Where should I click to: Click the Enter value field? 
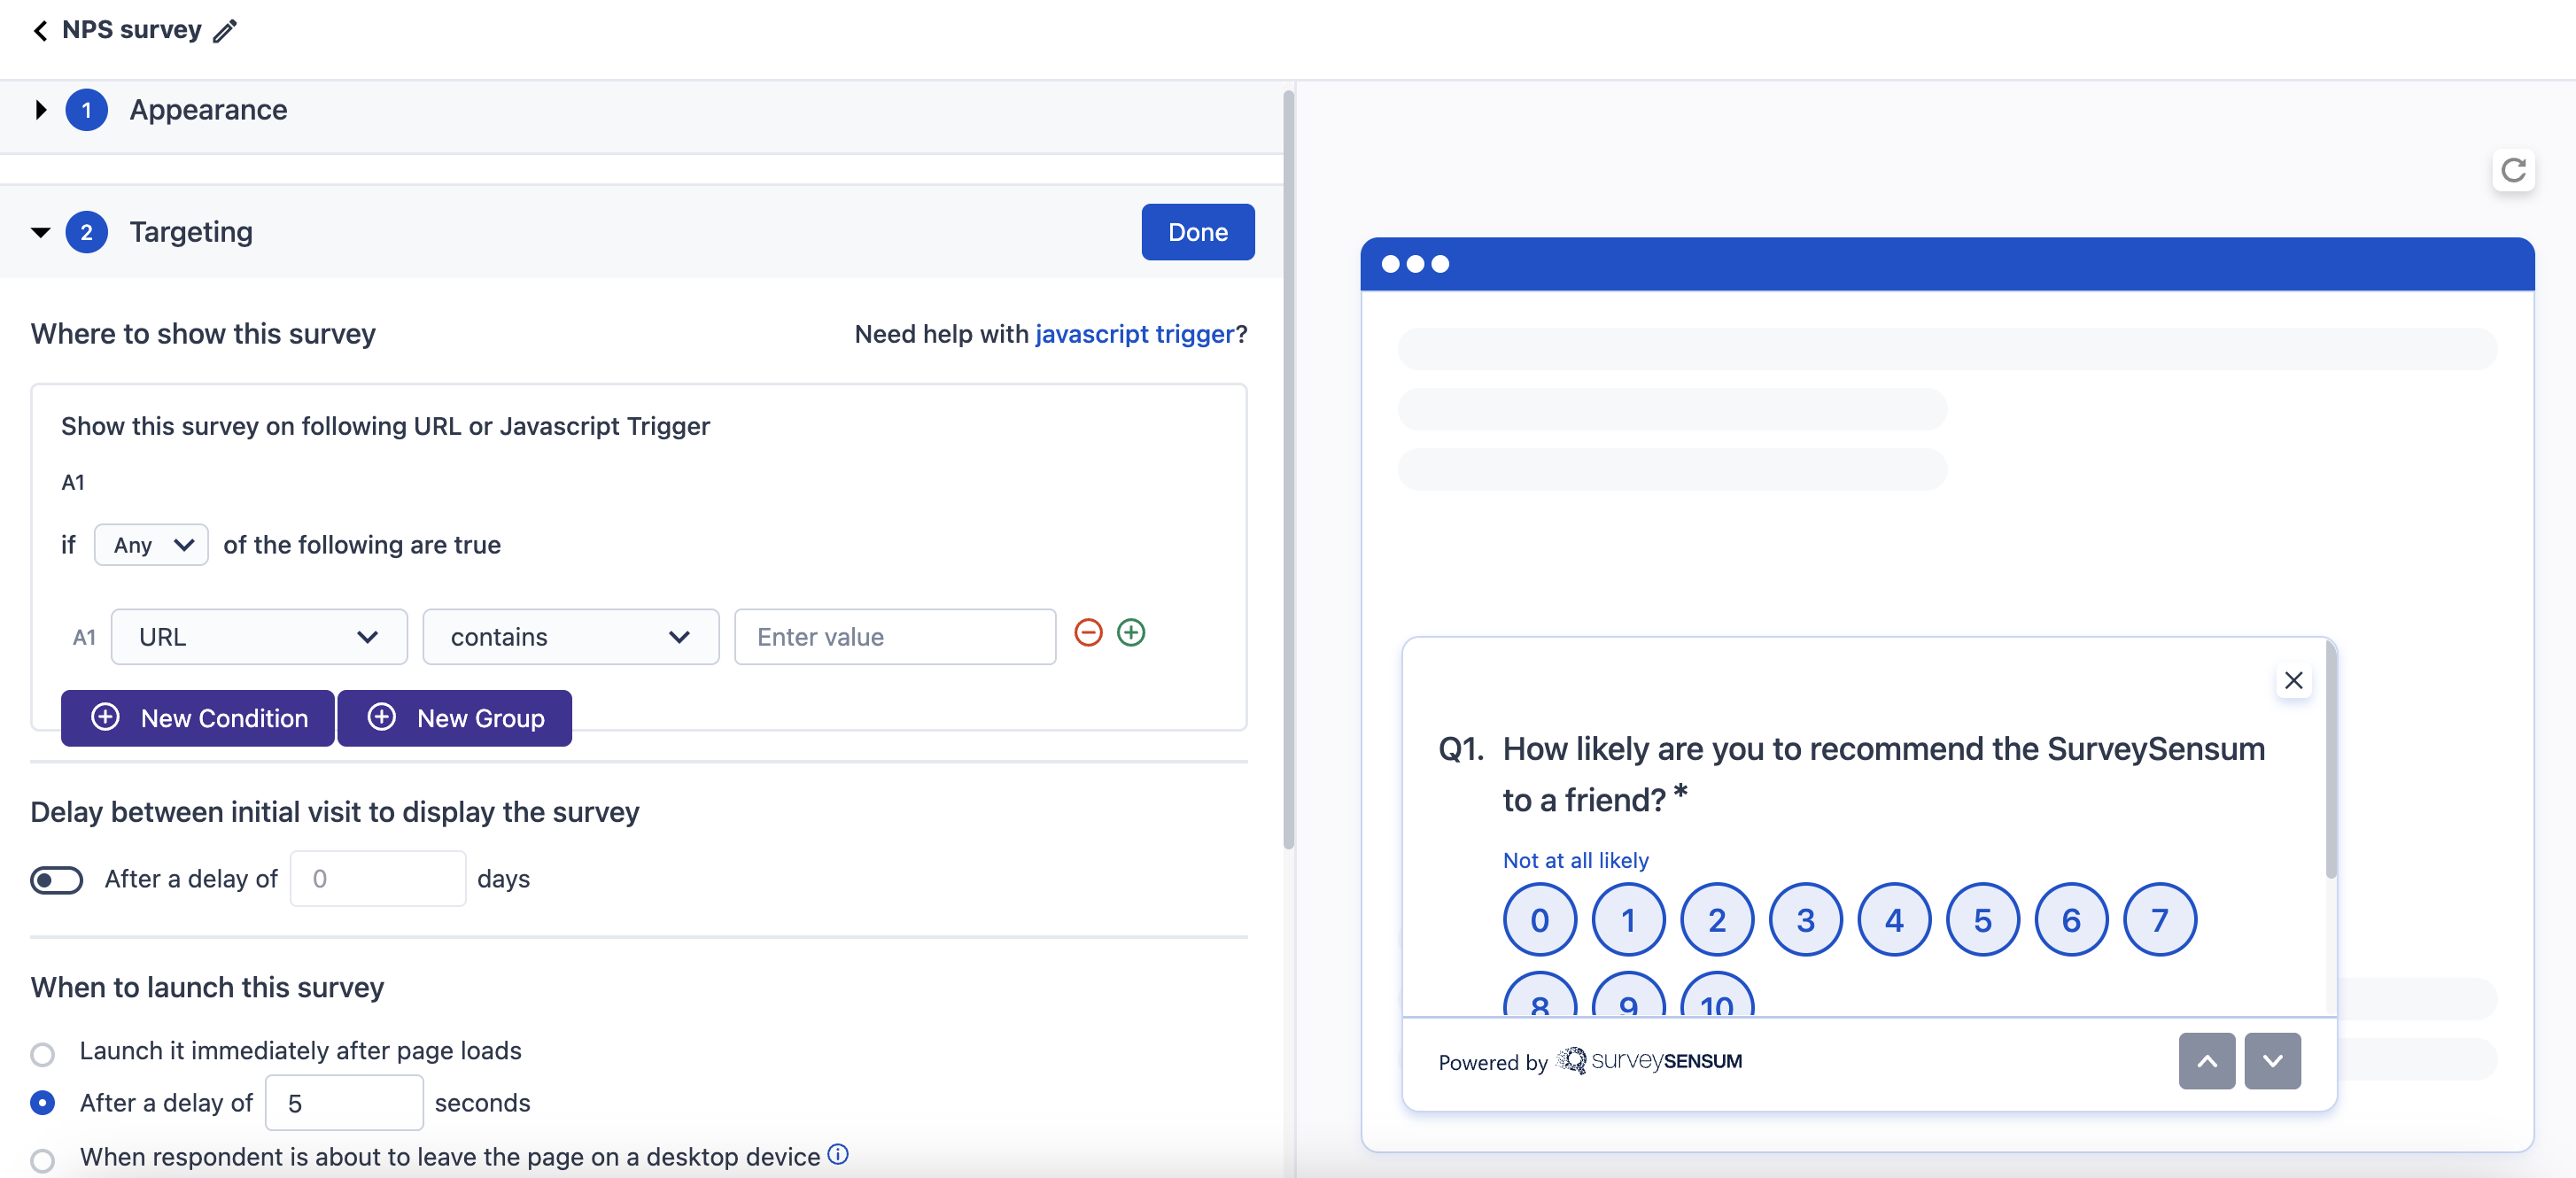[895, 637]
